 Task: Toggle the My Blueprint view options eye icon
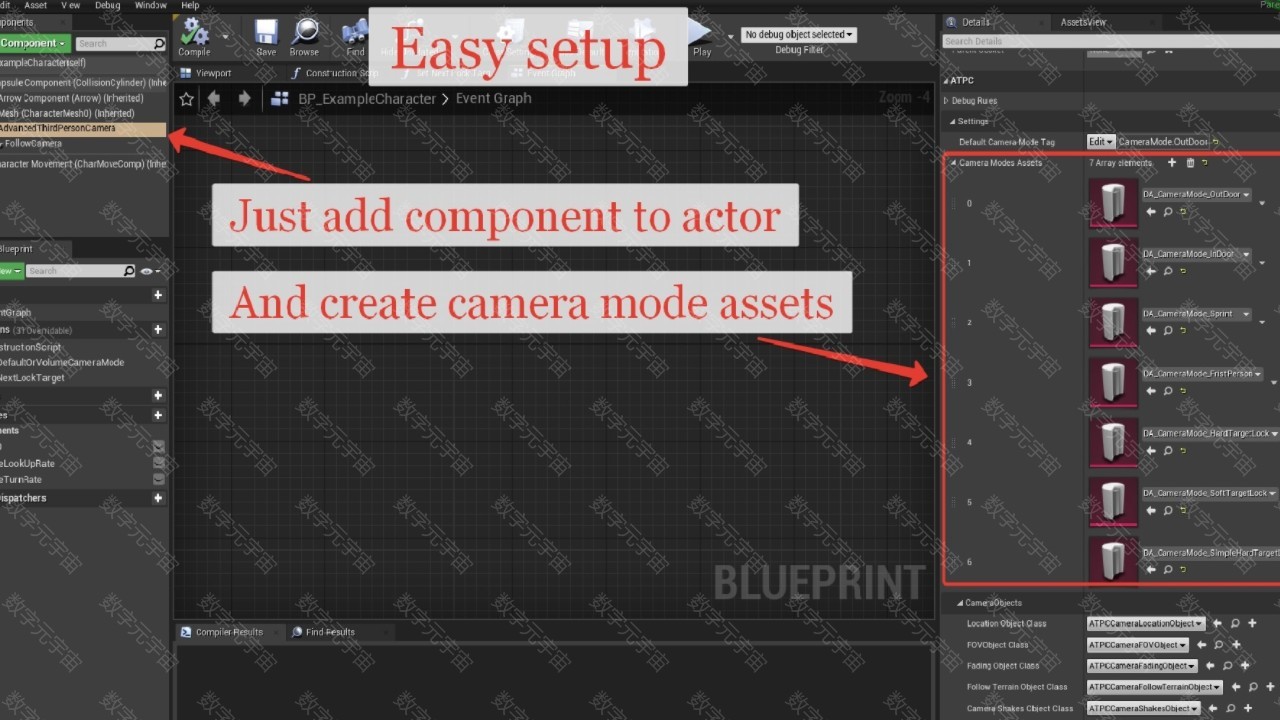148,271
